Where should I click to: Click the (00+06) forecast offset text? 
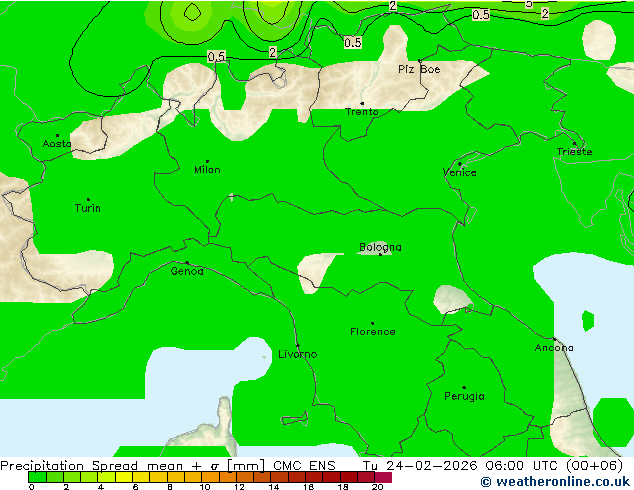(594, 466)
